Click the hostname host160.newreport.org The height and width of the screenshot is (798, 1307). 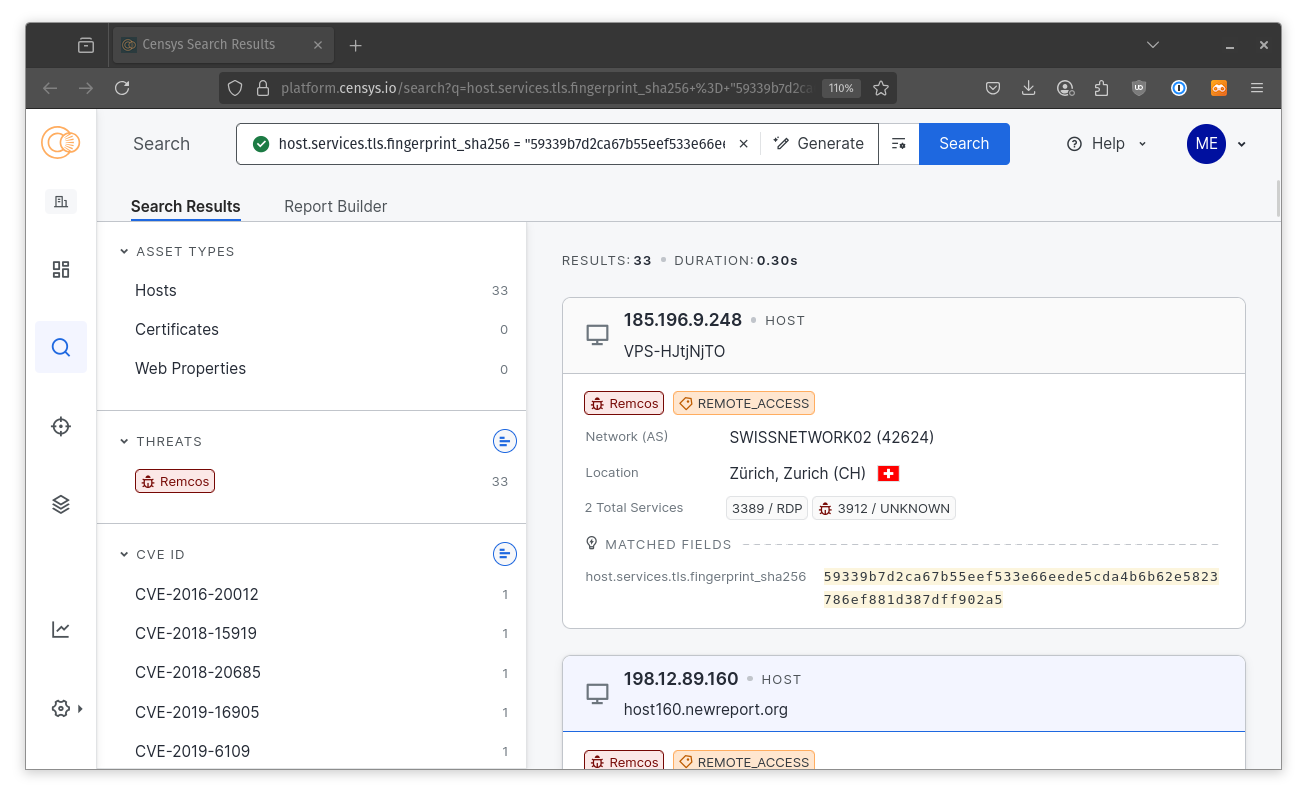click(x=706, y=709)
